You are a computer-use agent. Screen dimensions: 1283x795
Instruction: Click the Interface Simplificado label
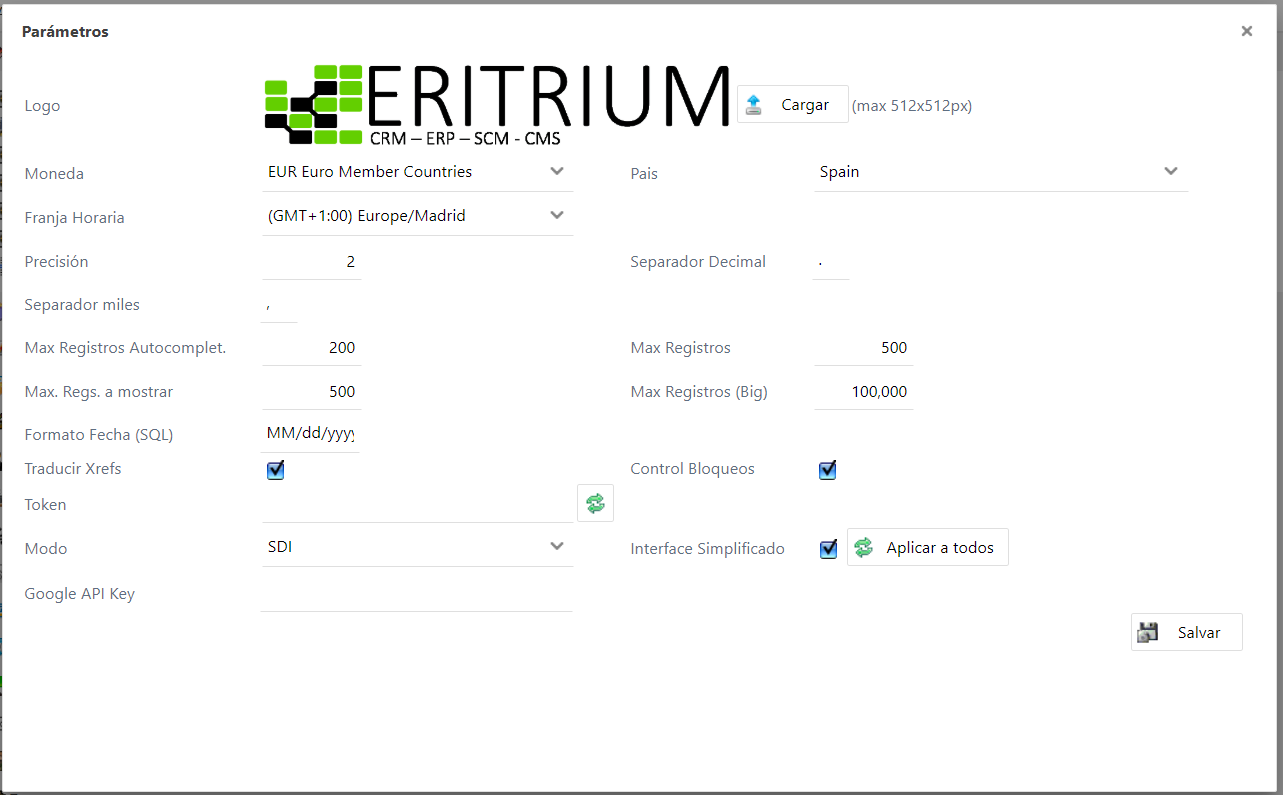coord(707,549)
